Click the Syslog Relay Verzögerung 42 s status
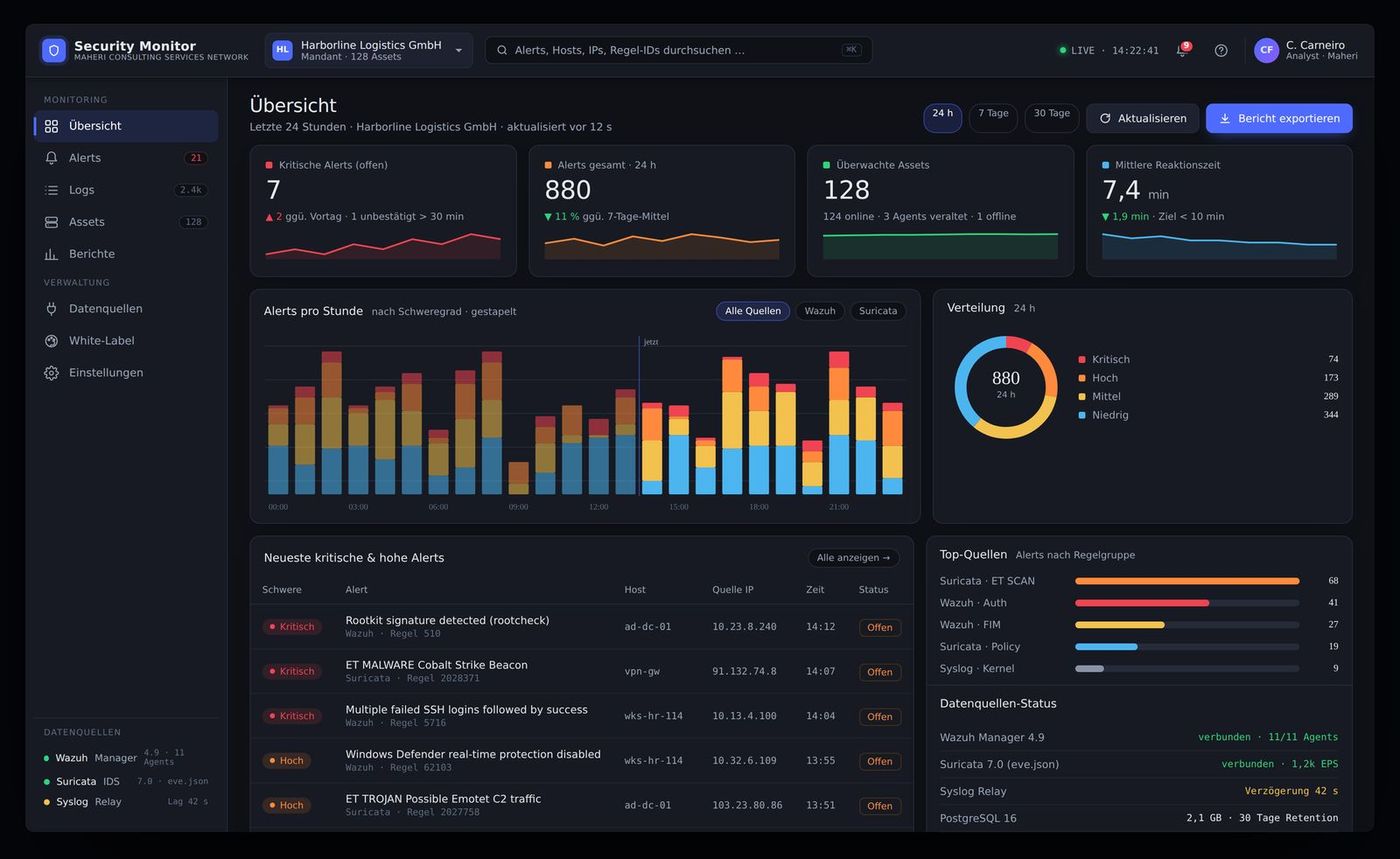Screen dimensions: 1400x859 tap(1291, 791)
